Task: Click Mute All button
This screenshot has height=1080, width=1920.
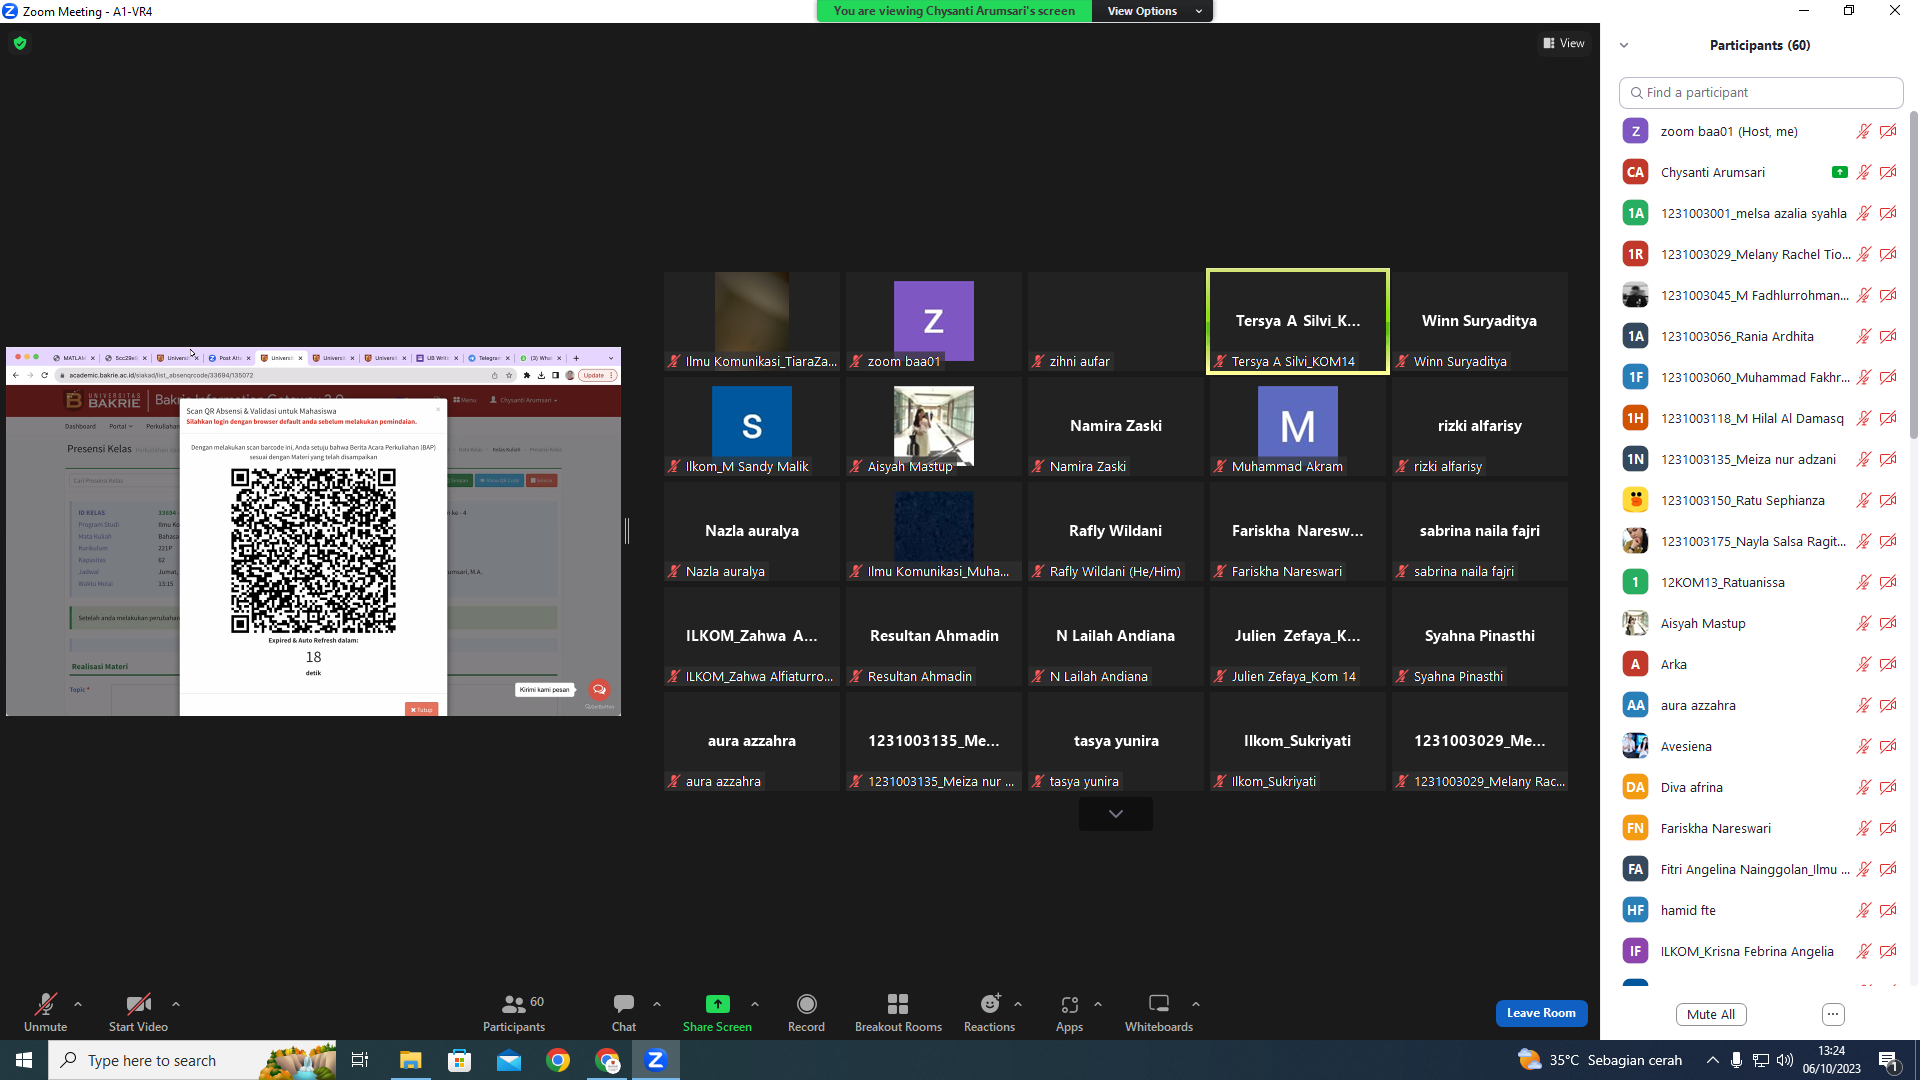Action: click(1711, 1014)
